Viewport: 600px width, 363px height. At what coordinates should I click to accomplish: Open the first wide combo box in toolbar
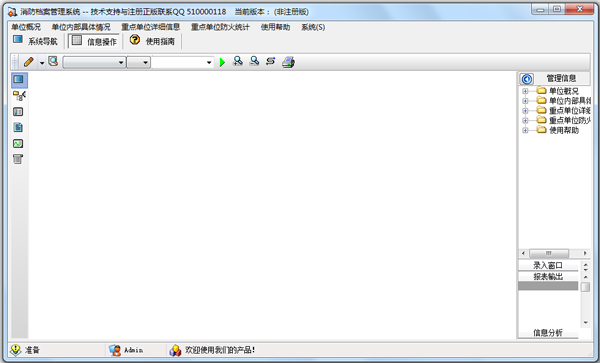point(95,62)
